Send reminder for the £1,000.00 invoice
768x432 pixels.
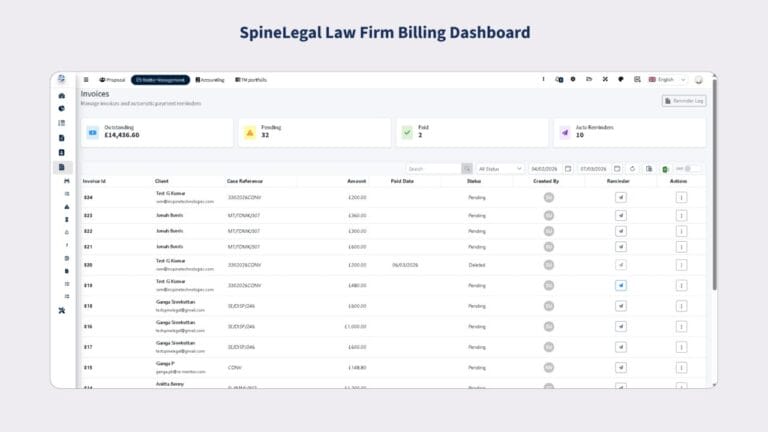point(621,327)
